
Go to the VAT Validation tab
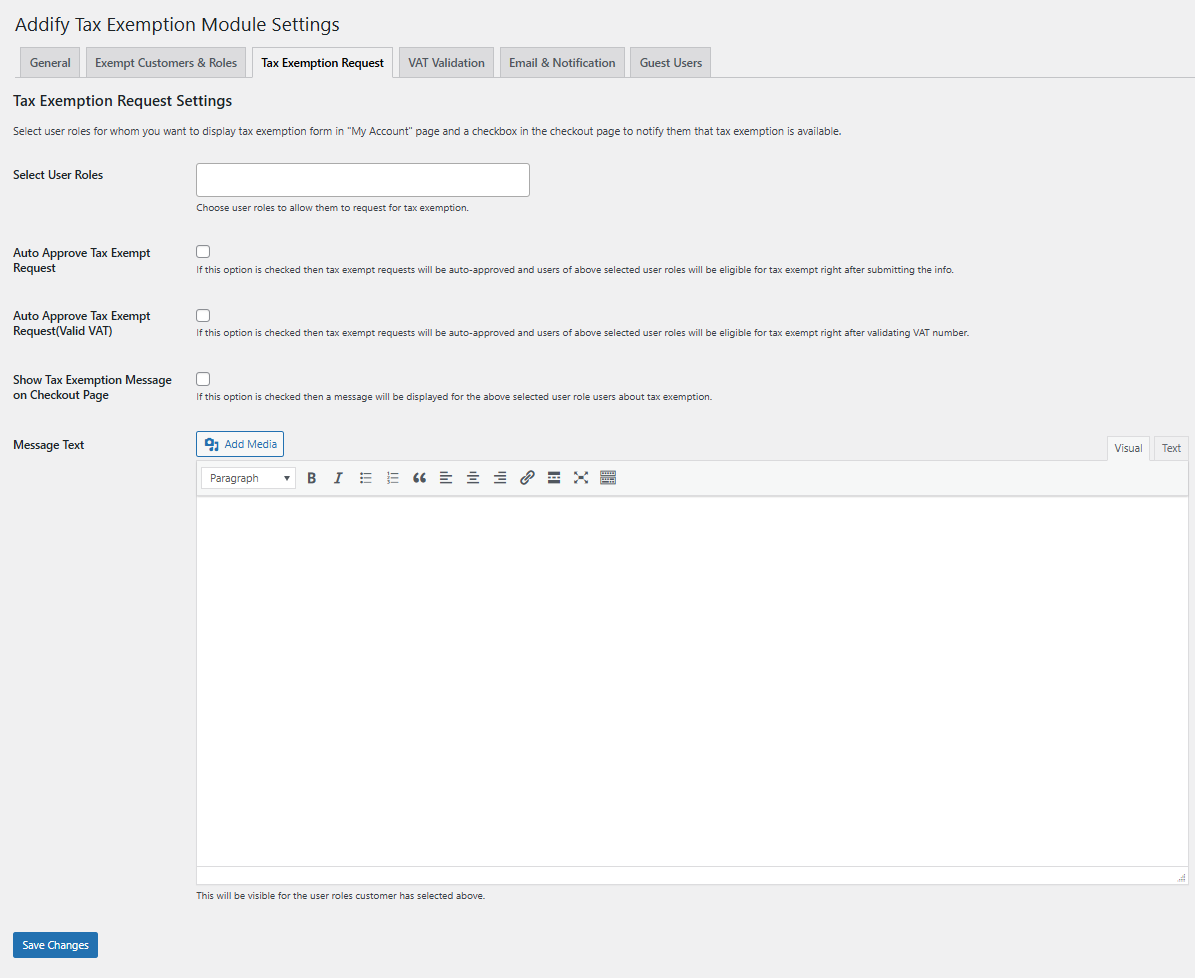447,63
